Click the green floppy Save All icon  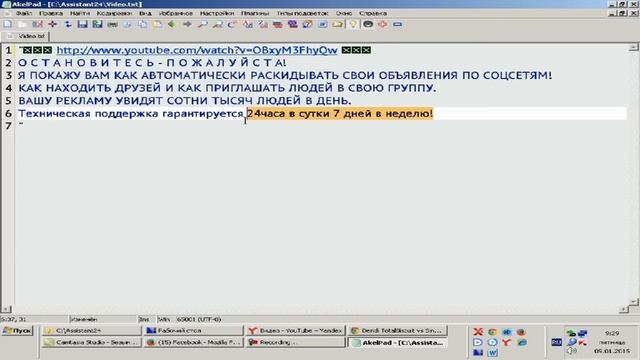point(98,24)
